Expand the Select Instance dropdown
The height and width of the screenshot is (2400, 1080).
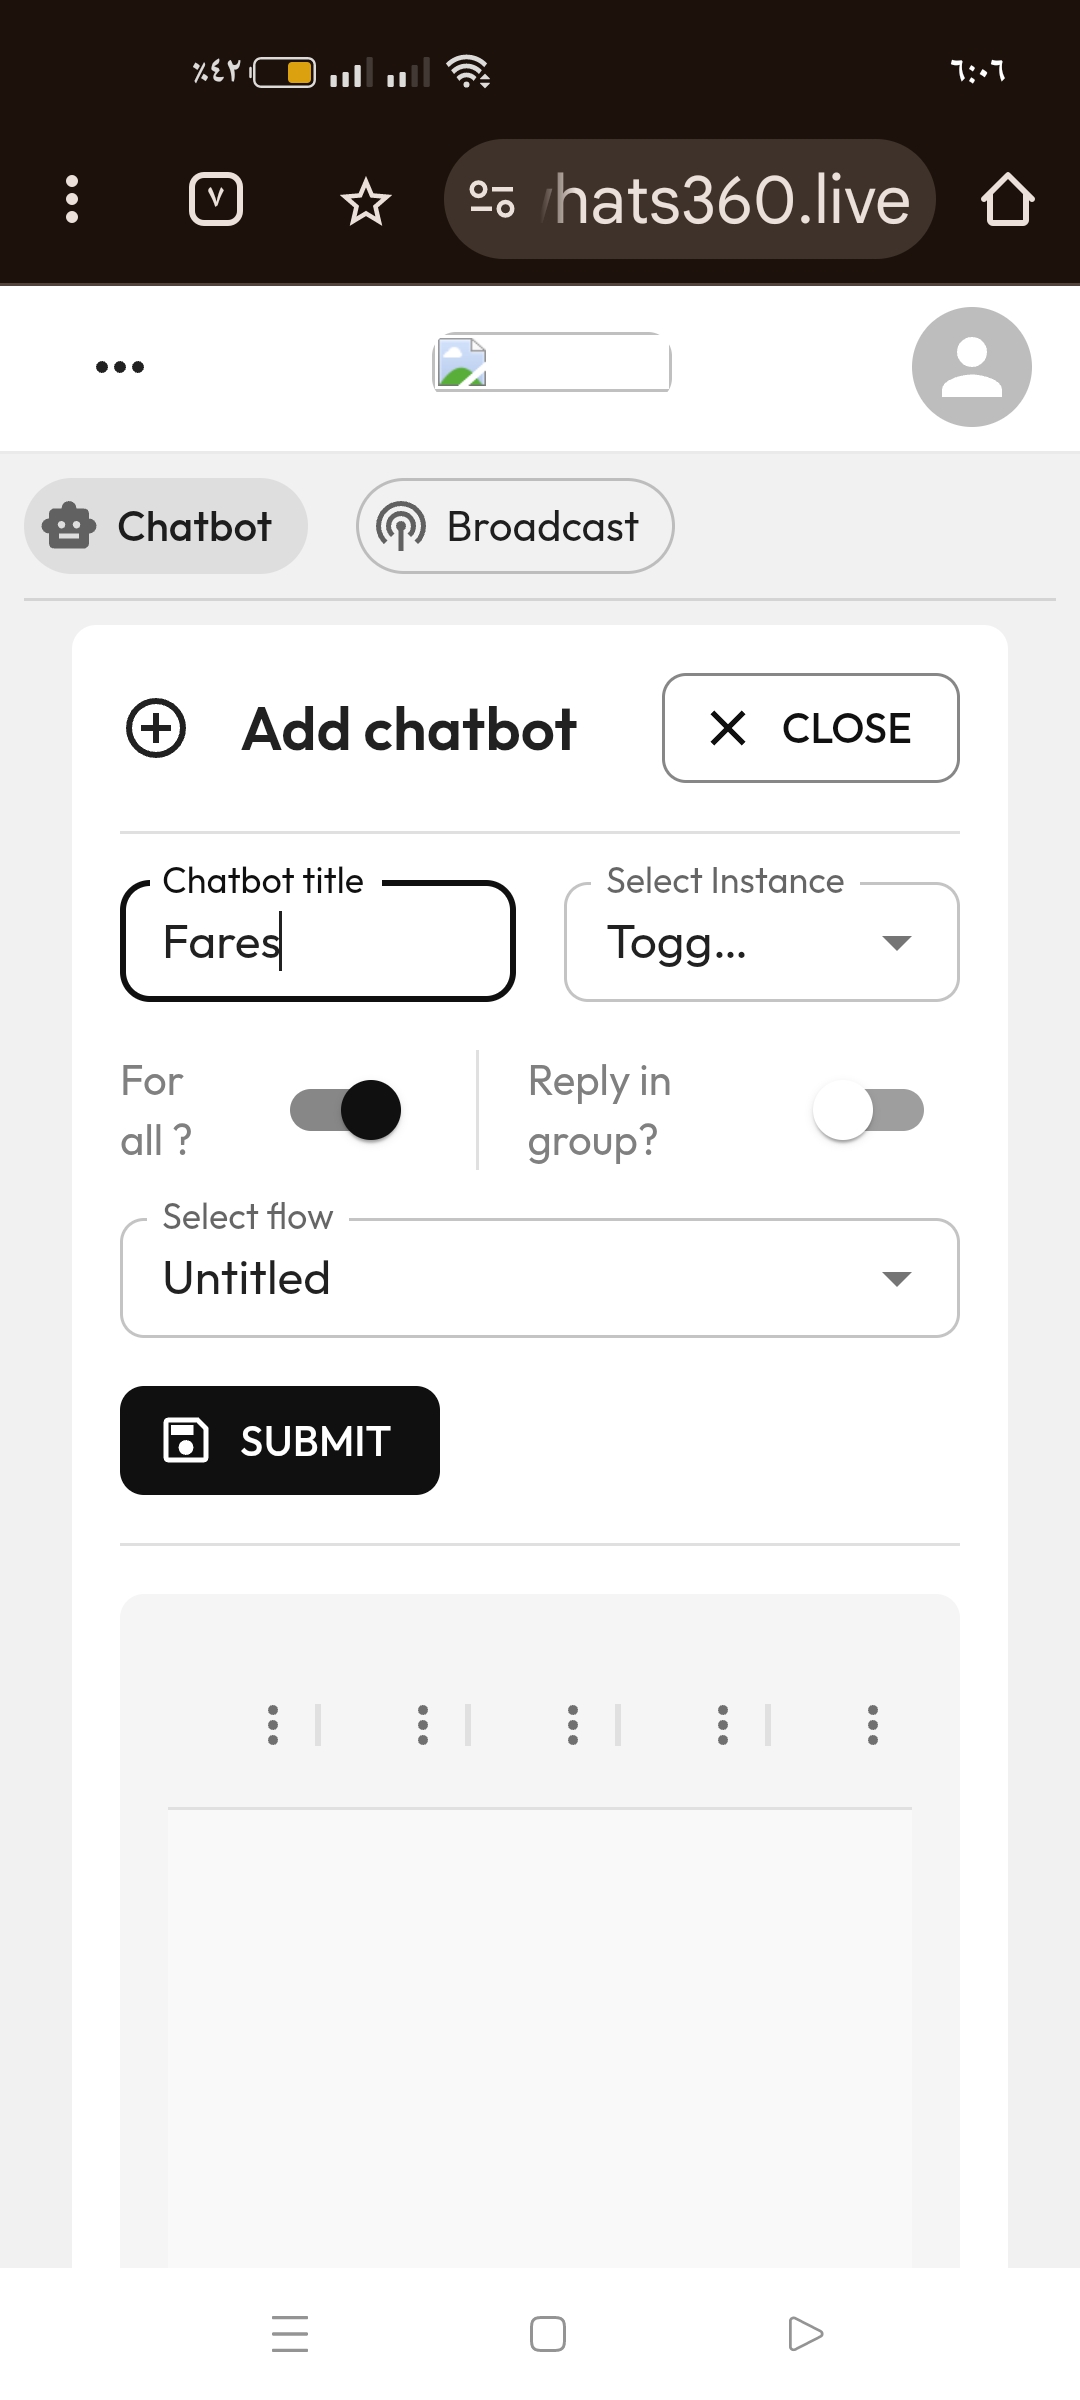point(761,942)
